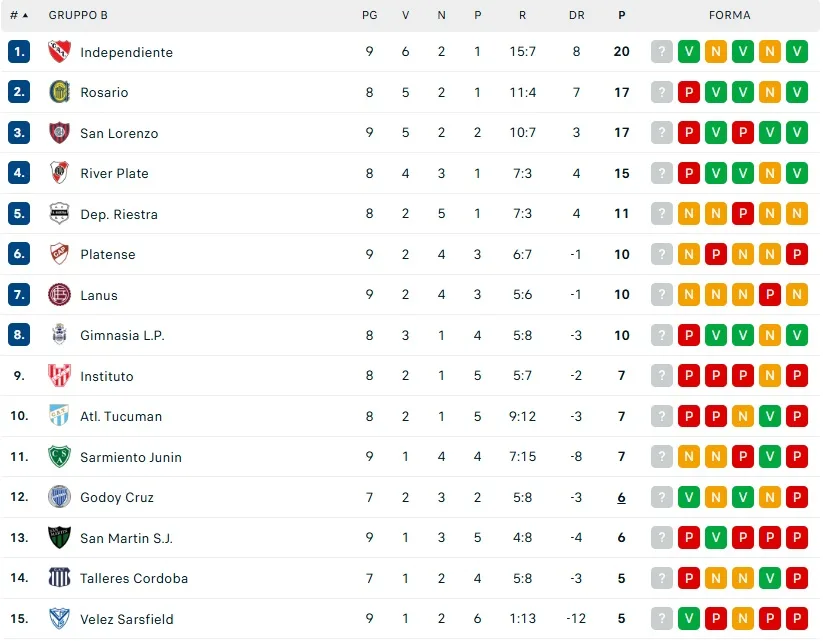Image resolution: width=823 pixels, height=641 pixels.
Task: Click Independiente's upcoming match question mark
Action: 661,52
